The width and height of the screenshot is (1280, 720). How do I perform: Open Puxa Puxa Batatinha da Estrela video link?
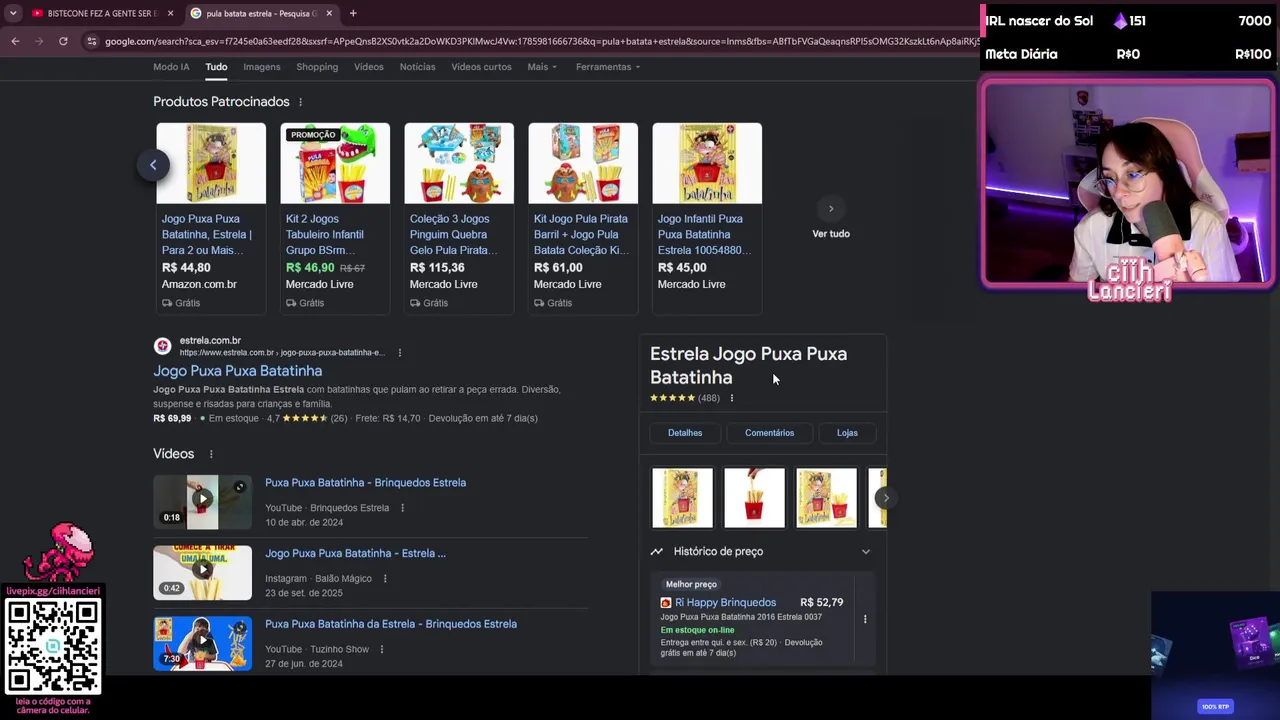(391, 624)
